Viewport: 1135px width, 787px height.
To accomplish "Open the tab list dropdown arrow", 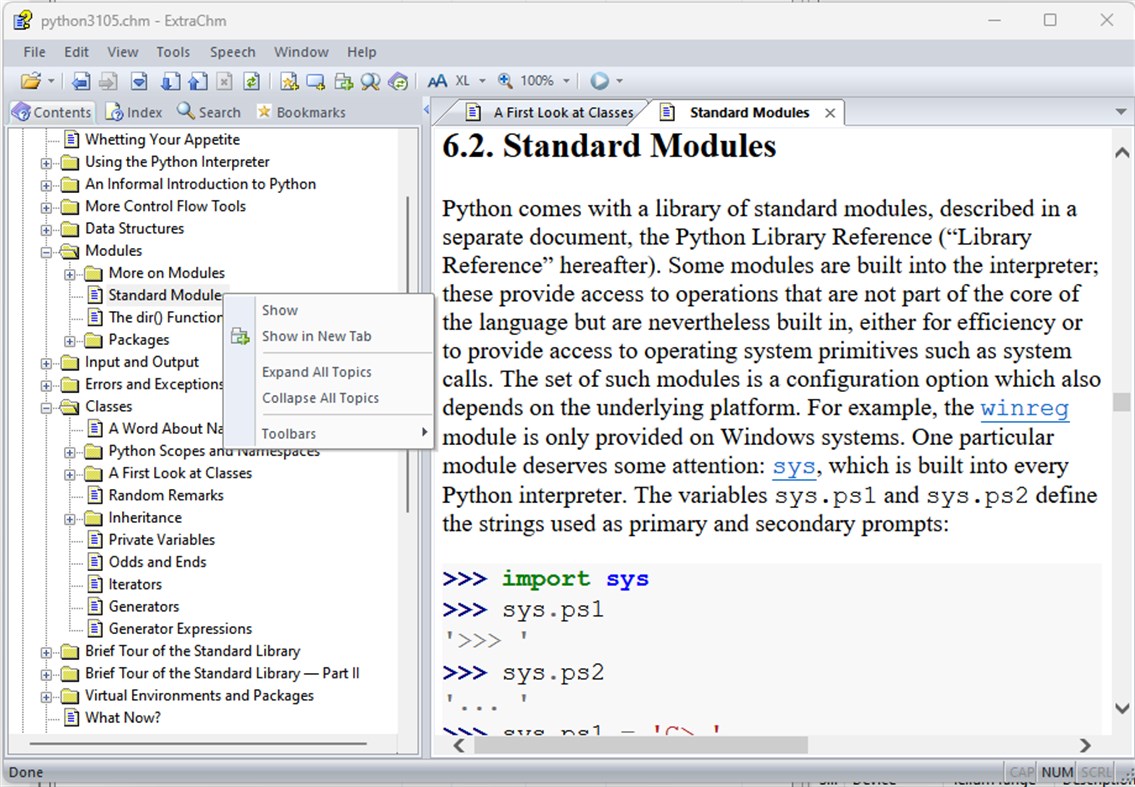I will 1121,112.
